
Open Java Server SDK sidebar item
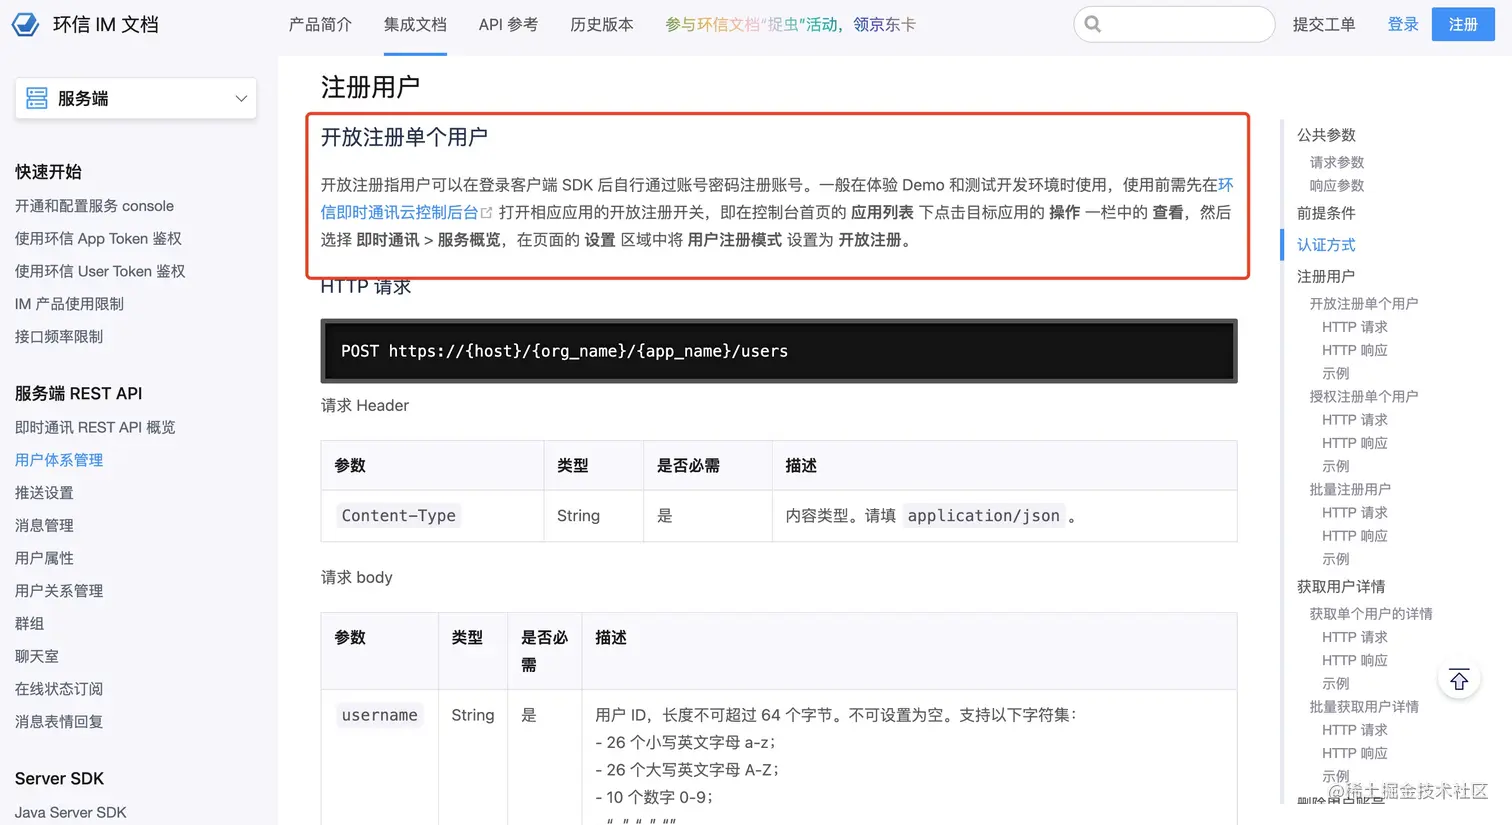[70, 812]
